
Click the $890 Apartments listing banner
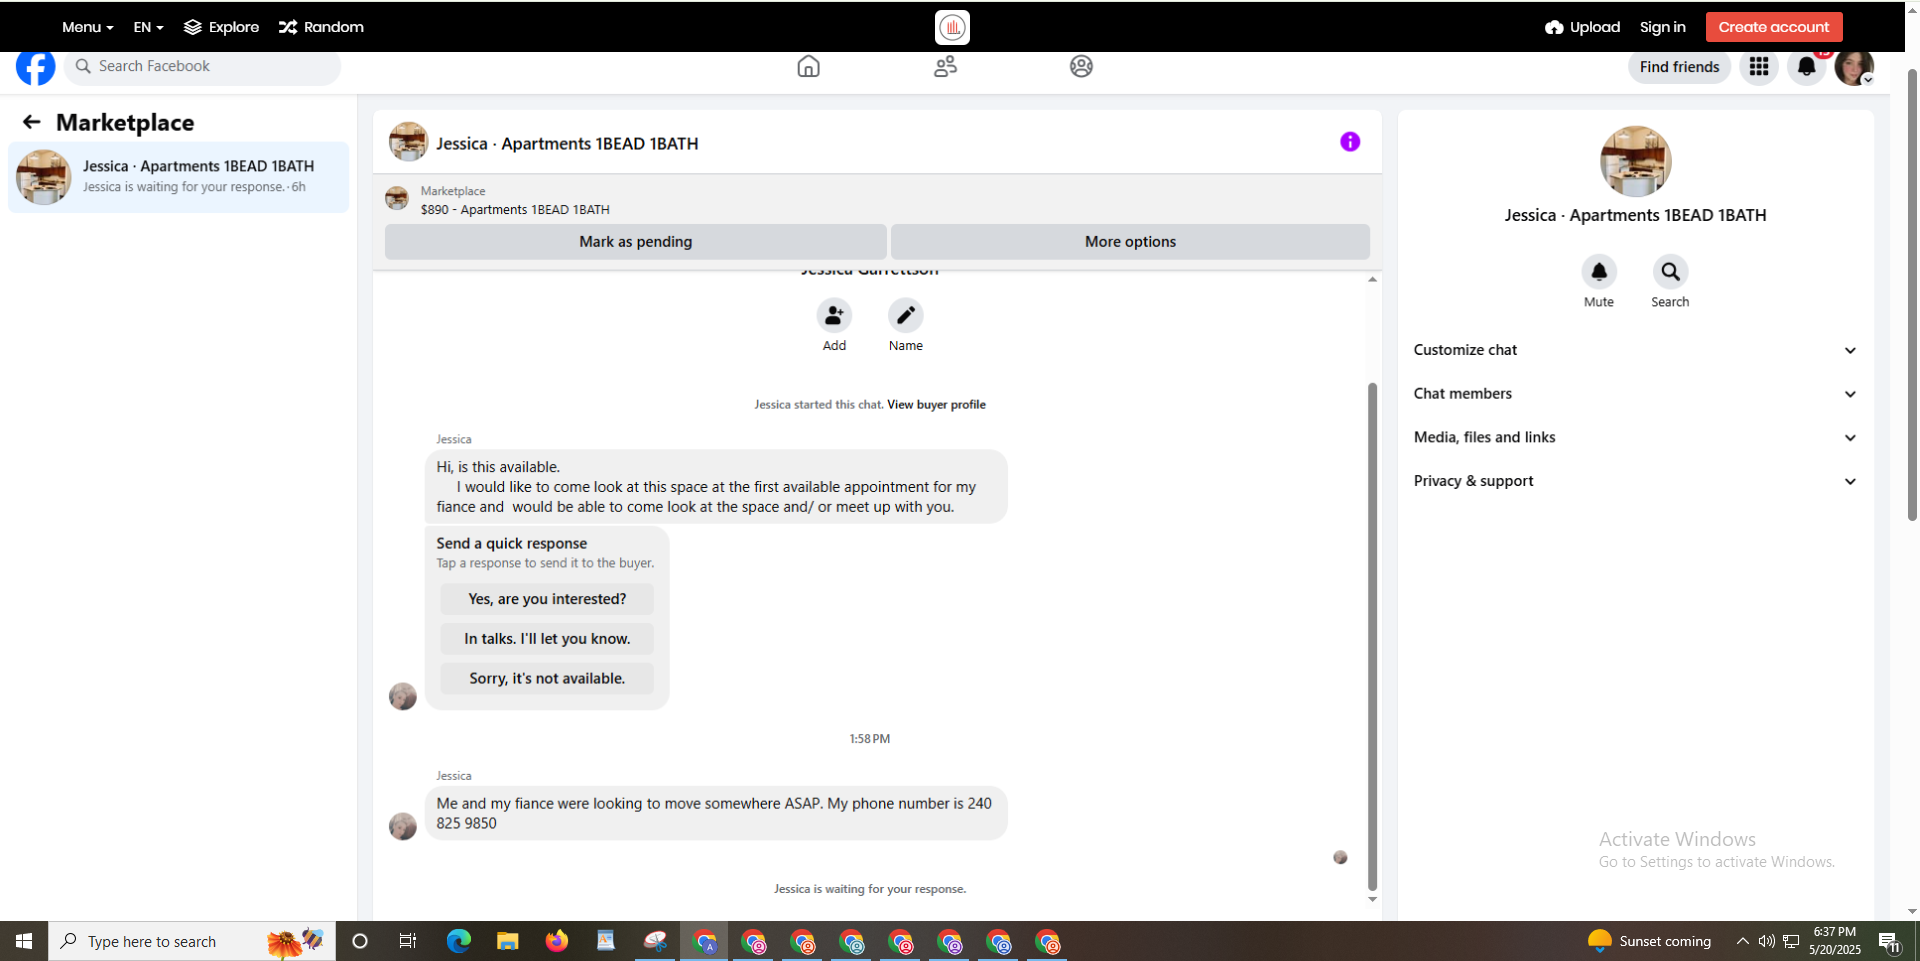(876, 200)
